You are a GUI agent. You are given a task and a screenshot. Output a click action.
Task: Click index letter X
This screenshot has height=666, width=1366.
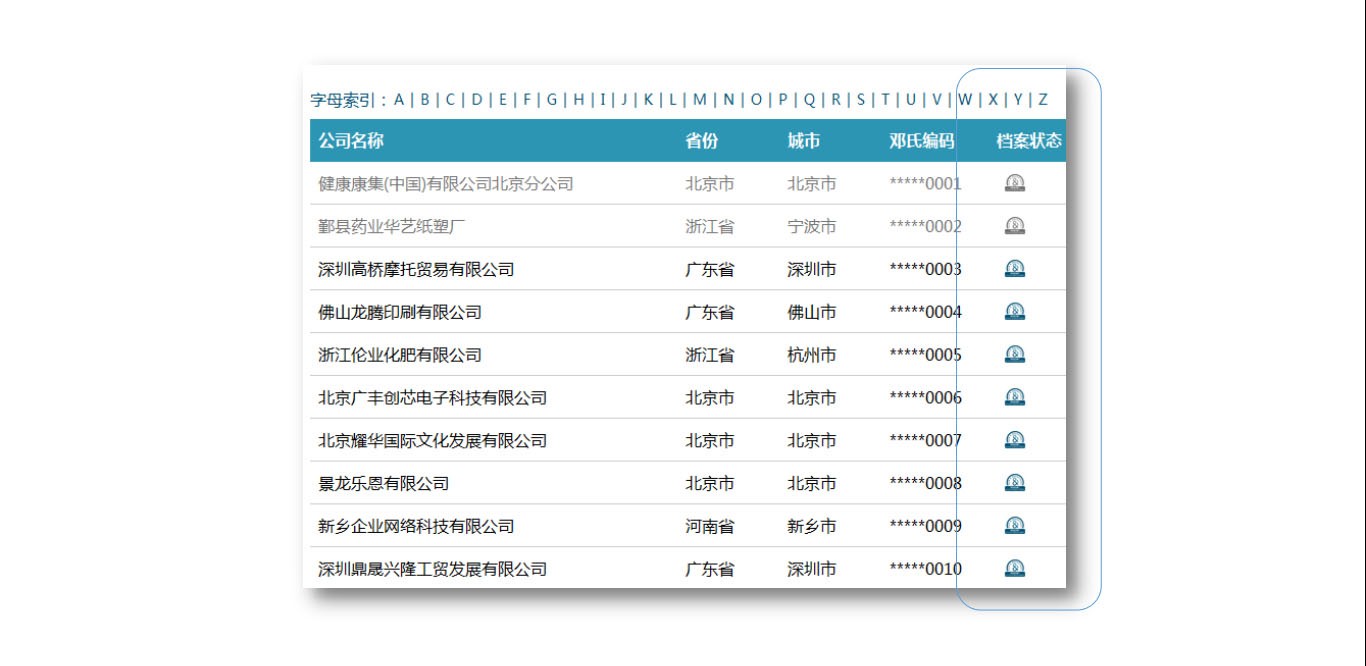[x=993, y=100]
